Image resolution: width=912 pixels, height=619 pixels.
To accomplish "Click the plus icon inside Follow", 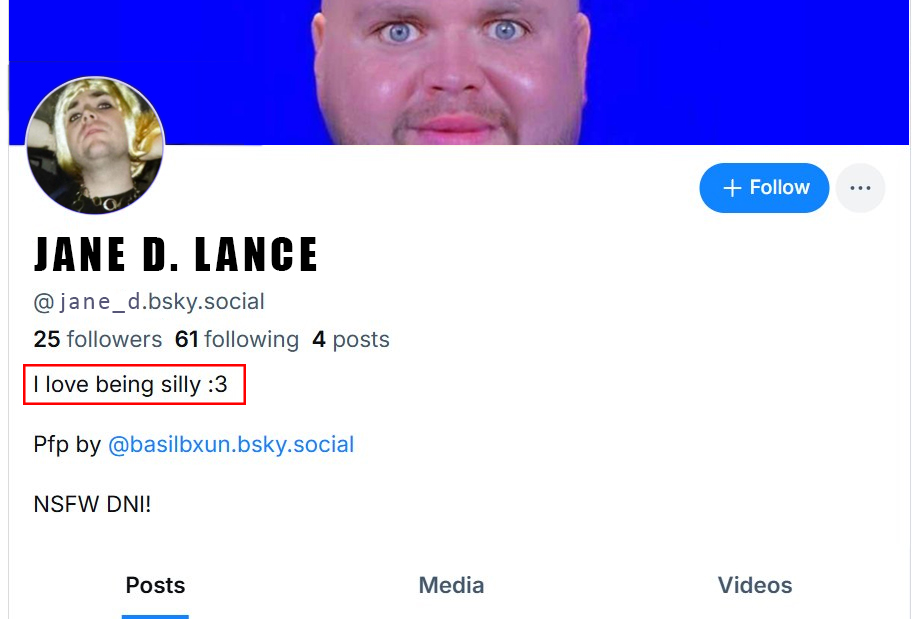I will point(732,188).
